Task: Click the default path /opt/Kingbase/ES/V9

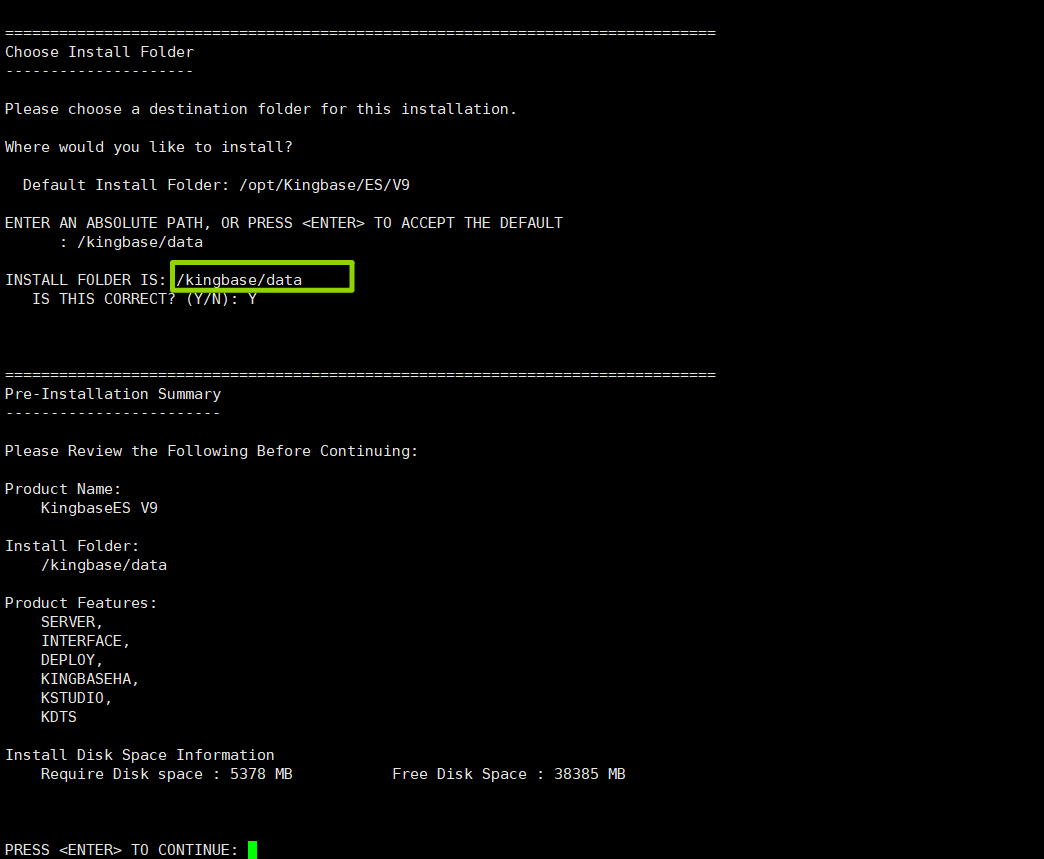Action: tap(324, 185)
